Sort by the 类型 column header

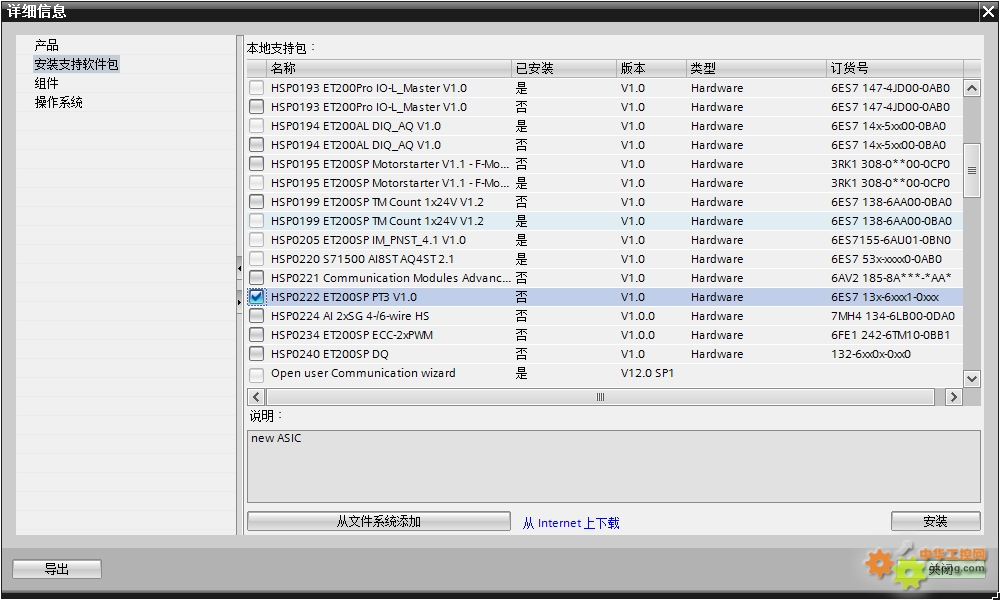[756, 68]
